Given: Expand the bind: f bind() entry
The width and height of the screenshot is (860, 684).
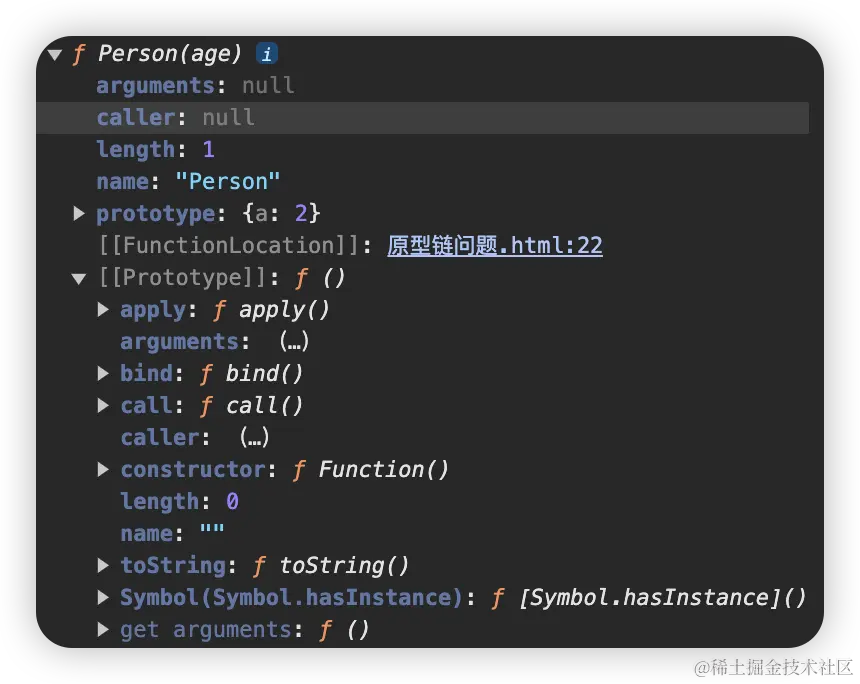Looking at the screenshot, I should click(x=103, y=374).
